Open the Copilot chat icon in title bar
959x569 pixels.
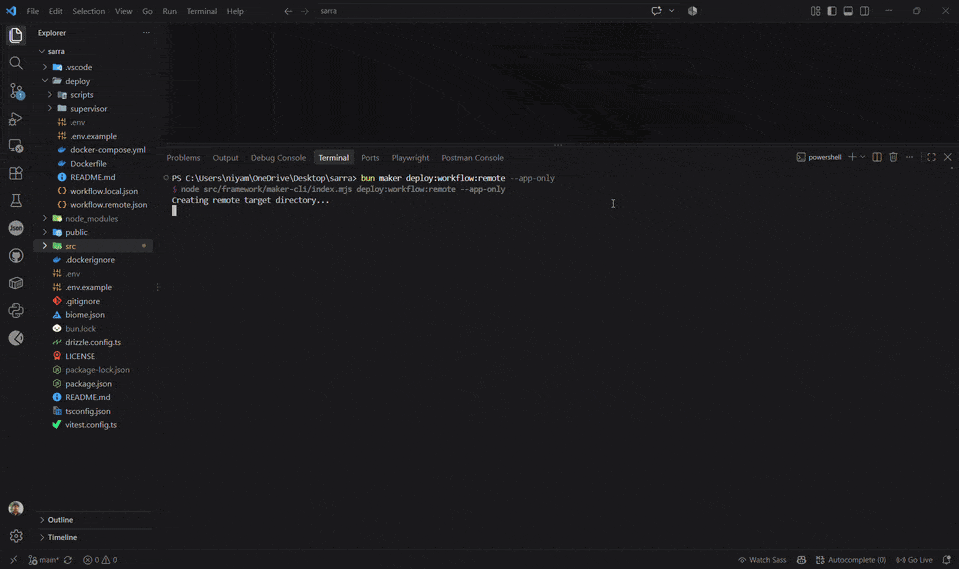[656, 11]
